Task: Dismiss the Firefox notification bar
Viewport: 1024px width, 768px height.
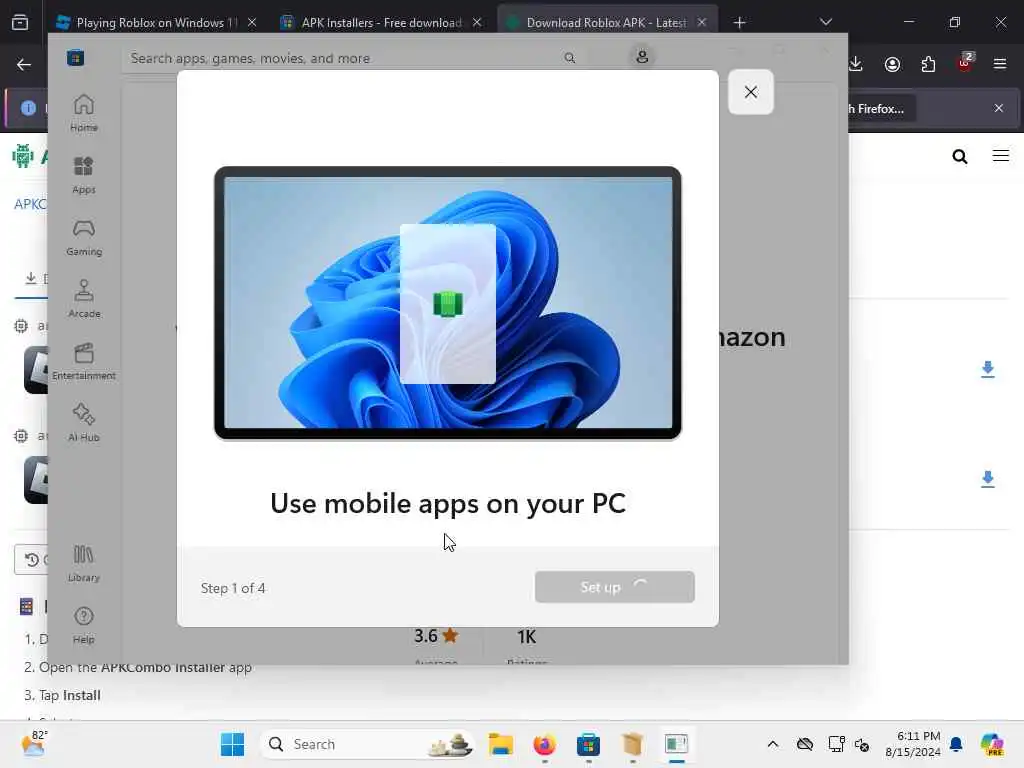Action: coord(999,108)
